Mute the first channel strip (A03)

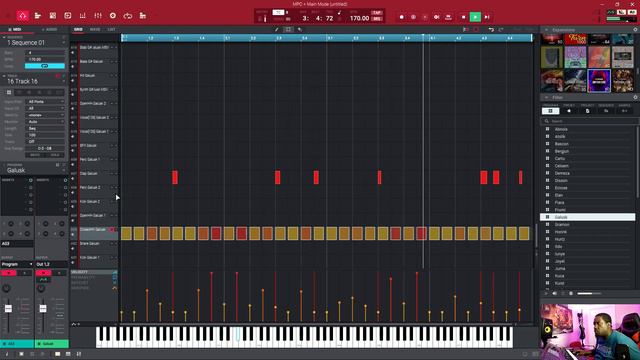click(9, 273)
